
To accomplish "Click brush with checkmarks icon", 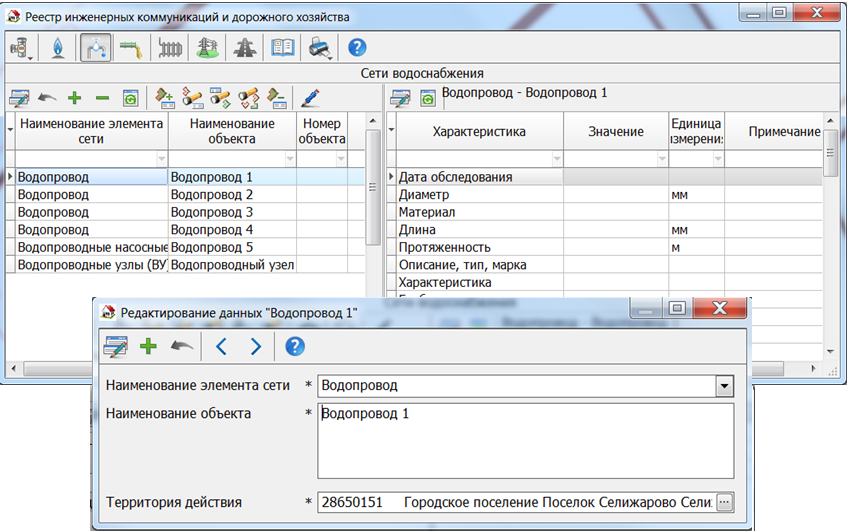I will 249,98.
